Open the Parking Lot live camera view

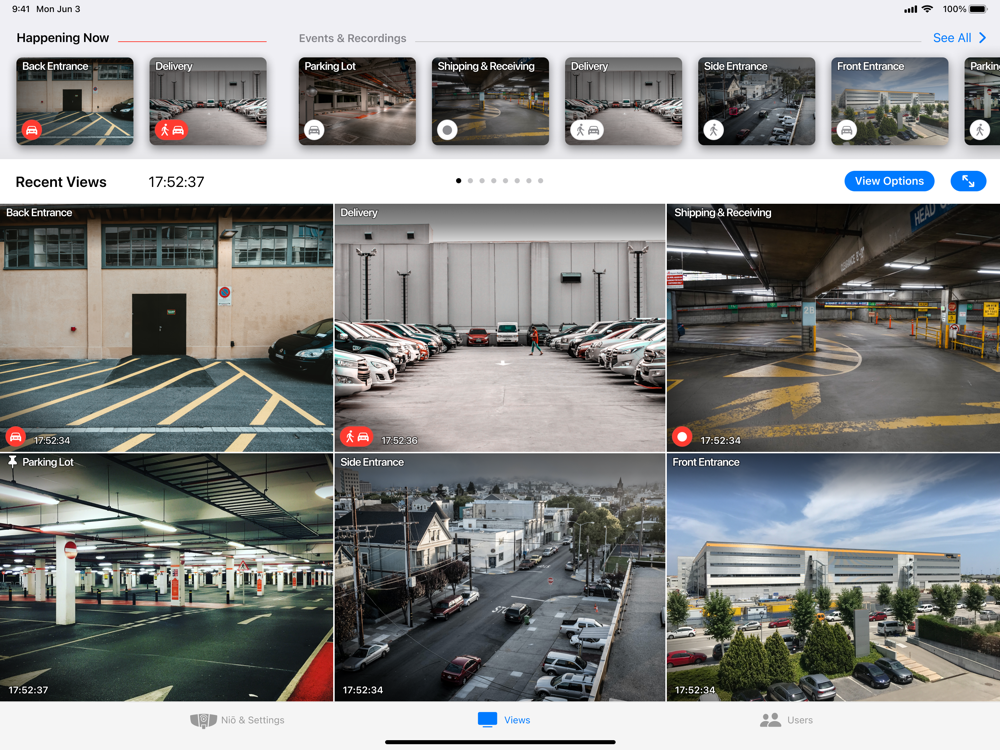coord(166,577)
